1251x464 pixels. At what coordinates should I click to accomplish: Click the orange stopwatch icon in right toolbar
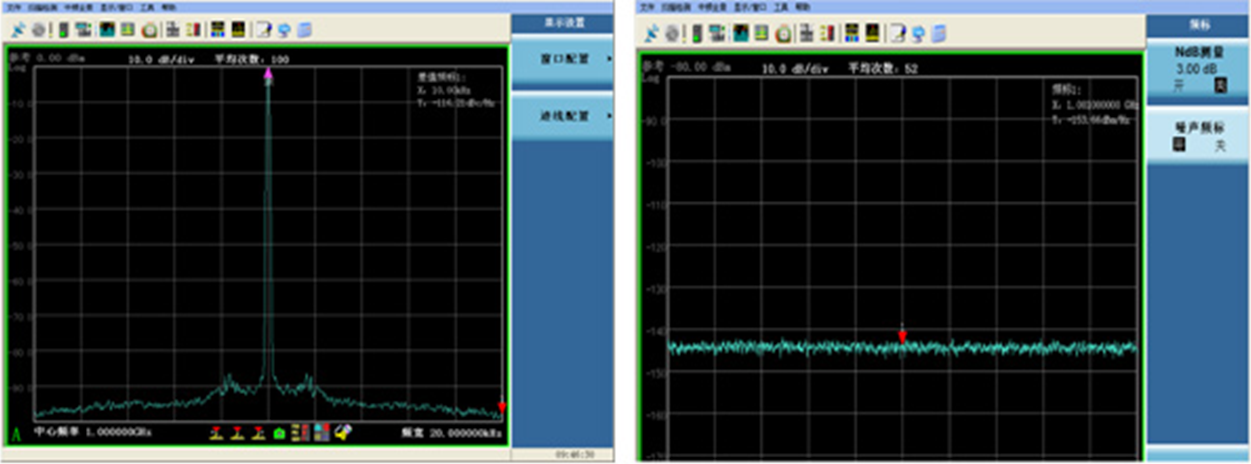[783, 32]
